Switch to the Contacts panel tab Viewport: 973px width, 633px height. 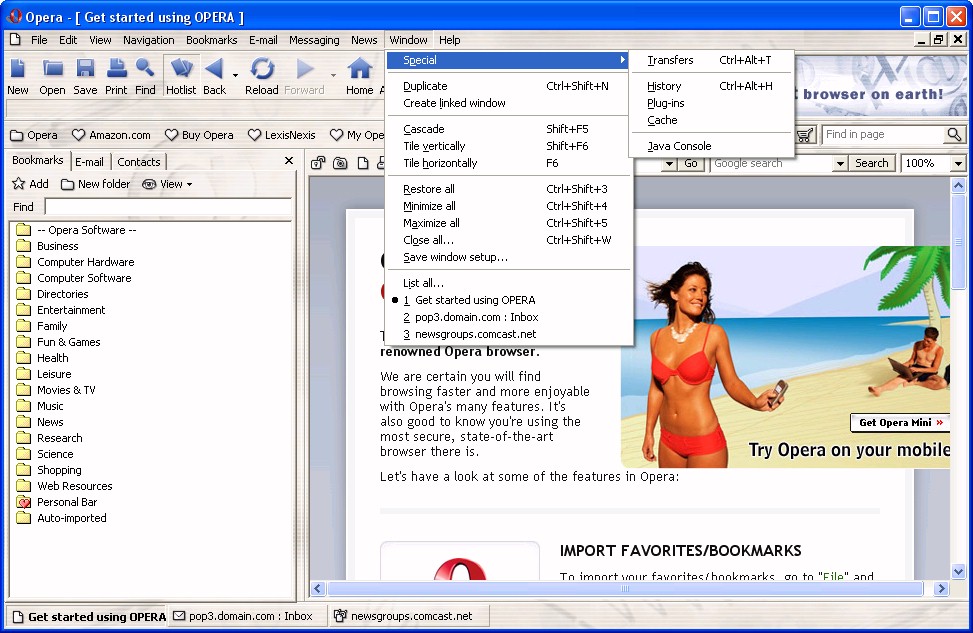coord(138,162)
